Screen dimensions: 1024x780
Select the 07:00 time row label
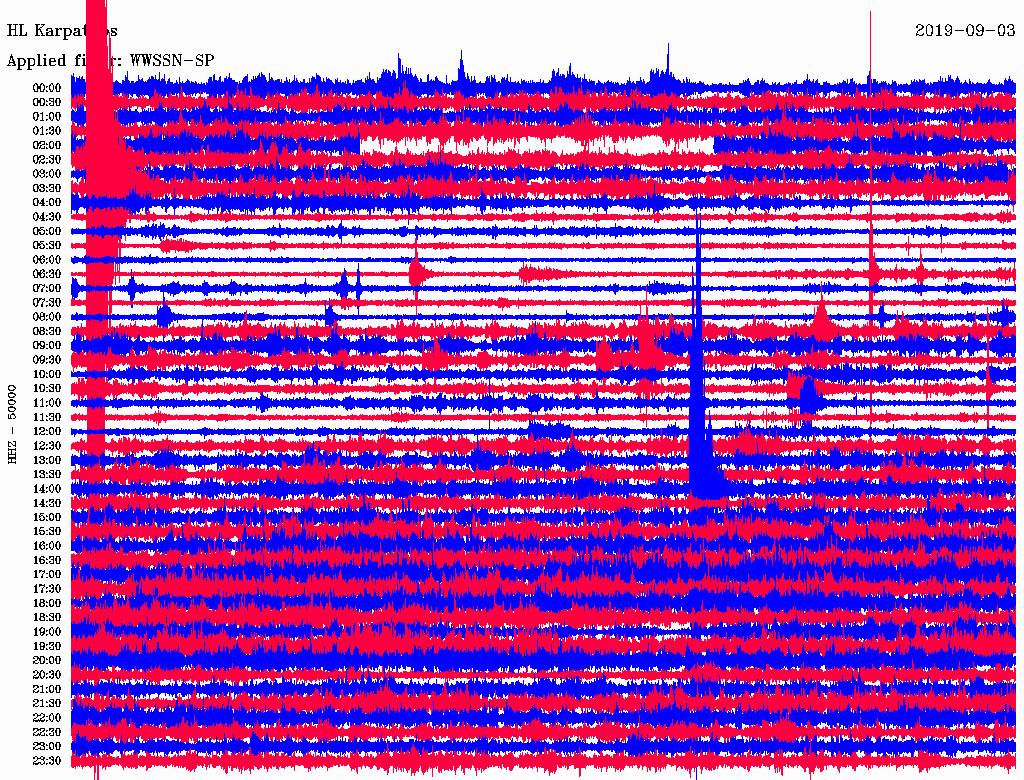tap(48, 288)
